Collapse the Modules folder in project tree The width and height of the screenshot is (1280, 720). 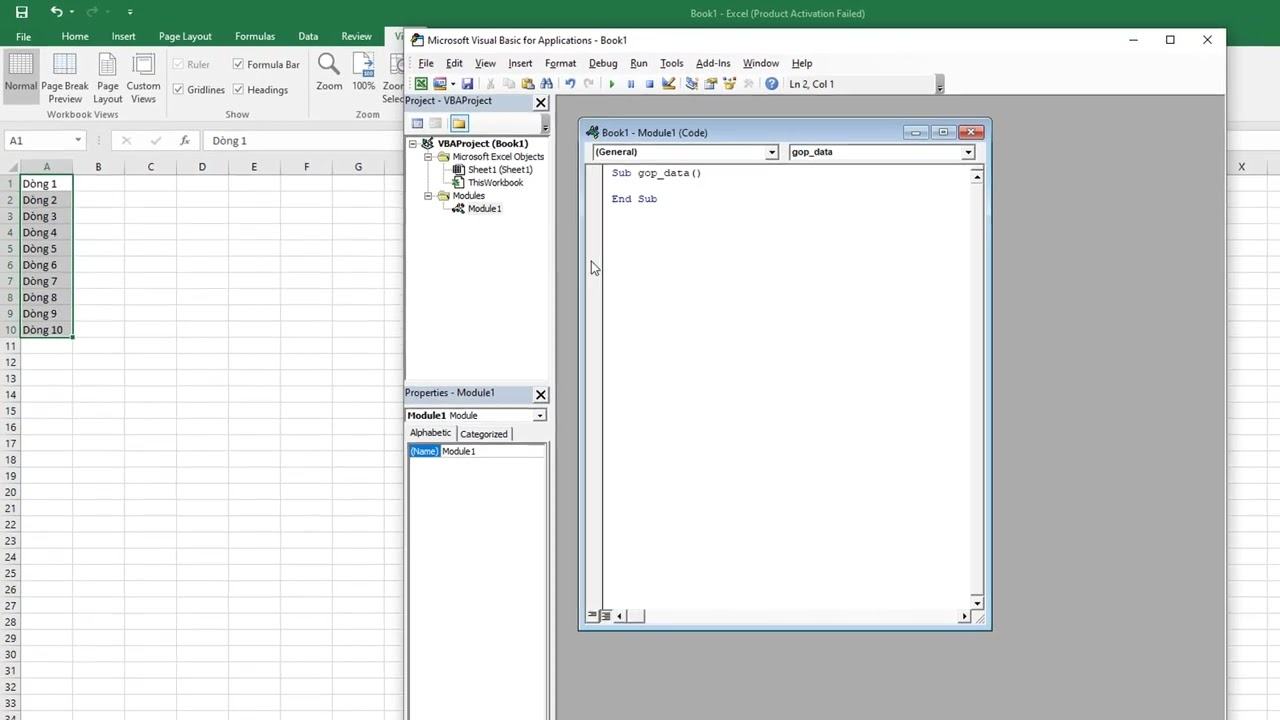(x=428, y=196)
